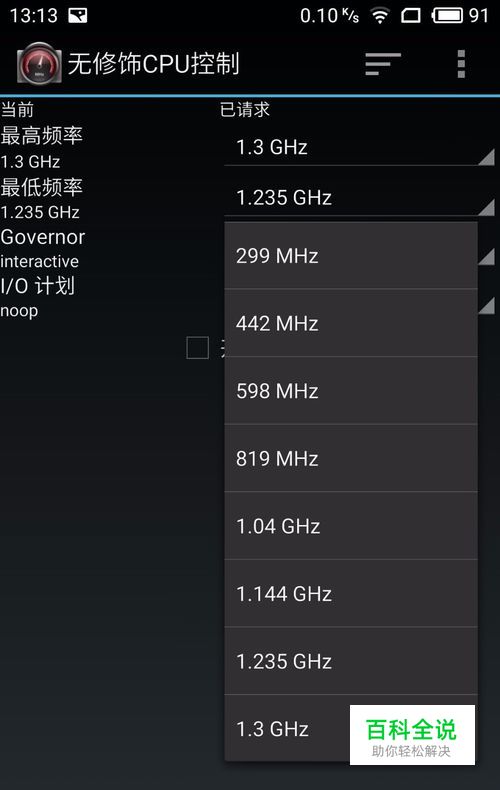
Task: Tap the Wi-Fi status icon
Action: (x=380, y=16)
